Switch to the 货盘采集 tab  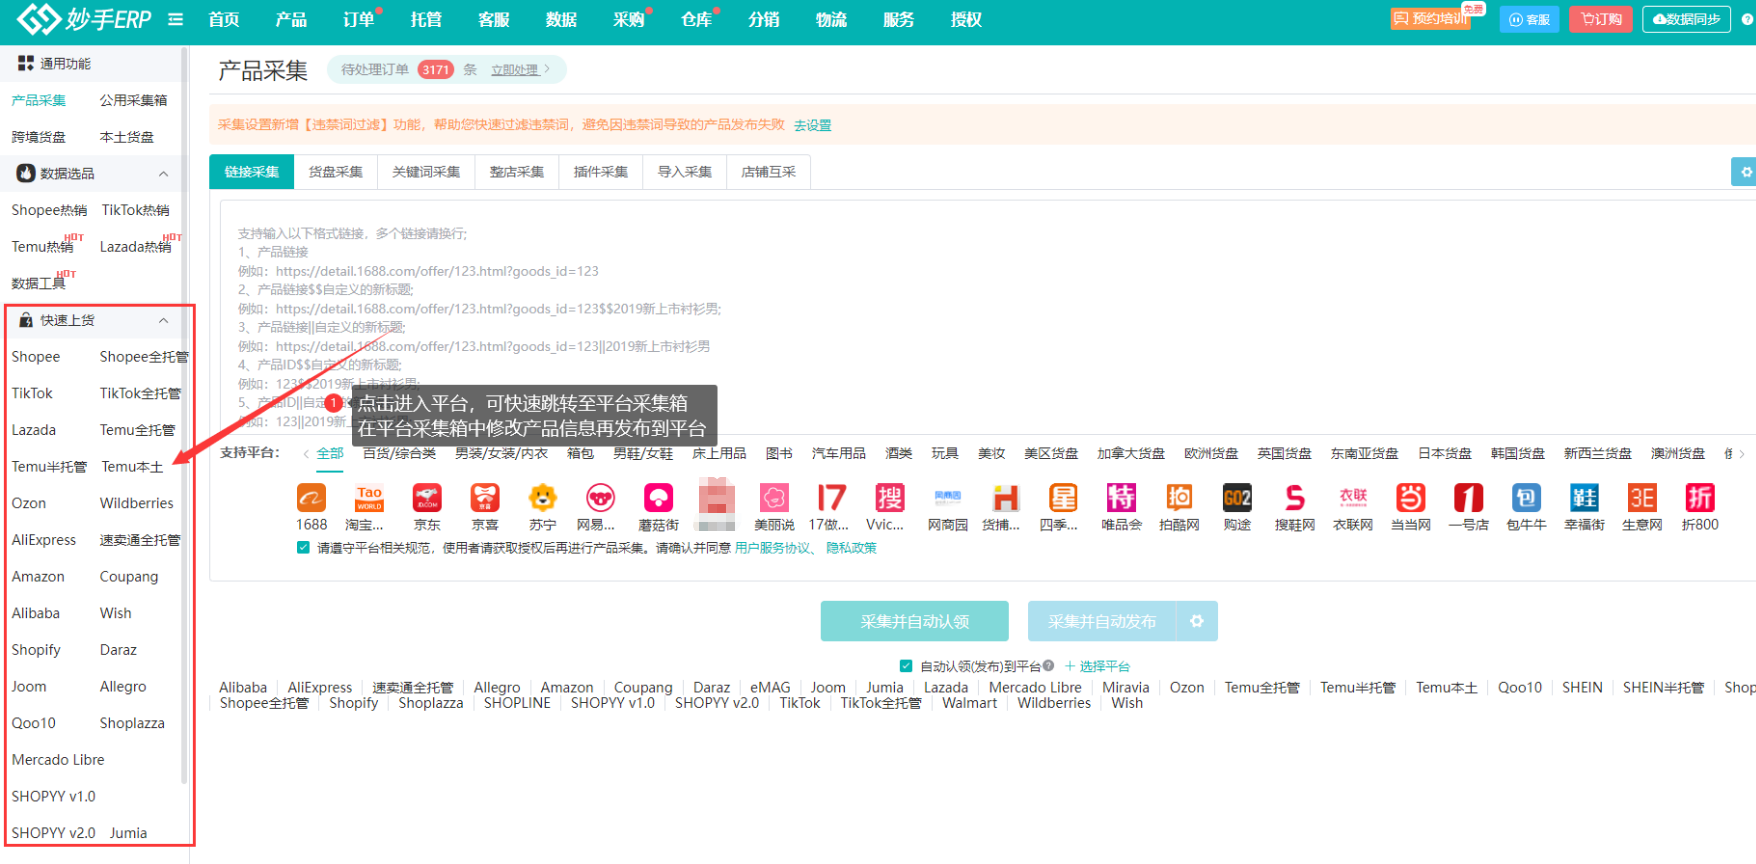coord(335,172)
